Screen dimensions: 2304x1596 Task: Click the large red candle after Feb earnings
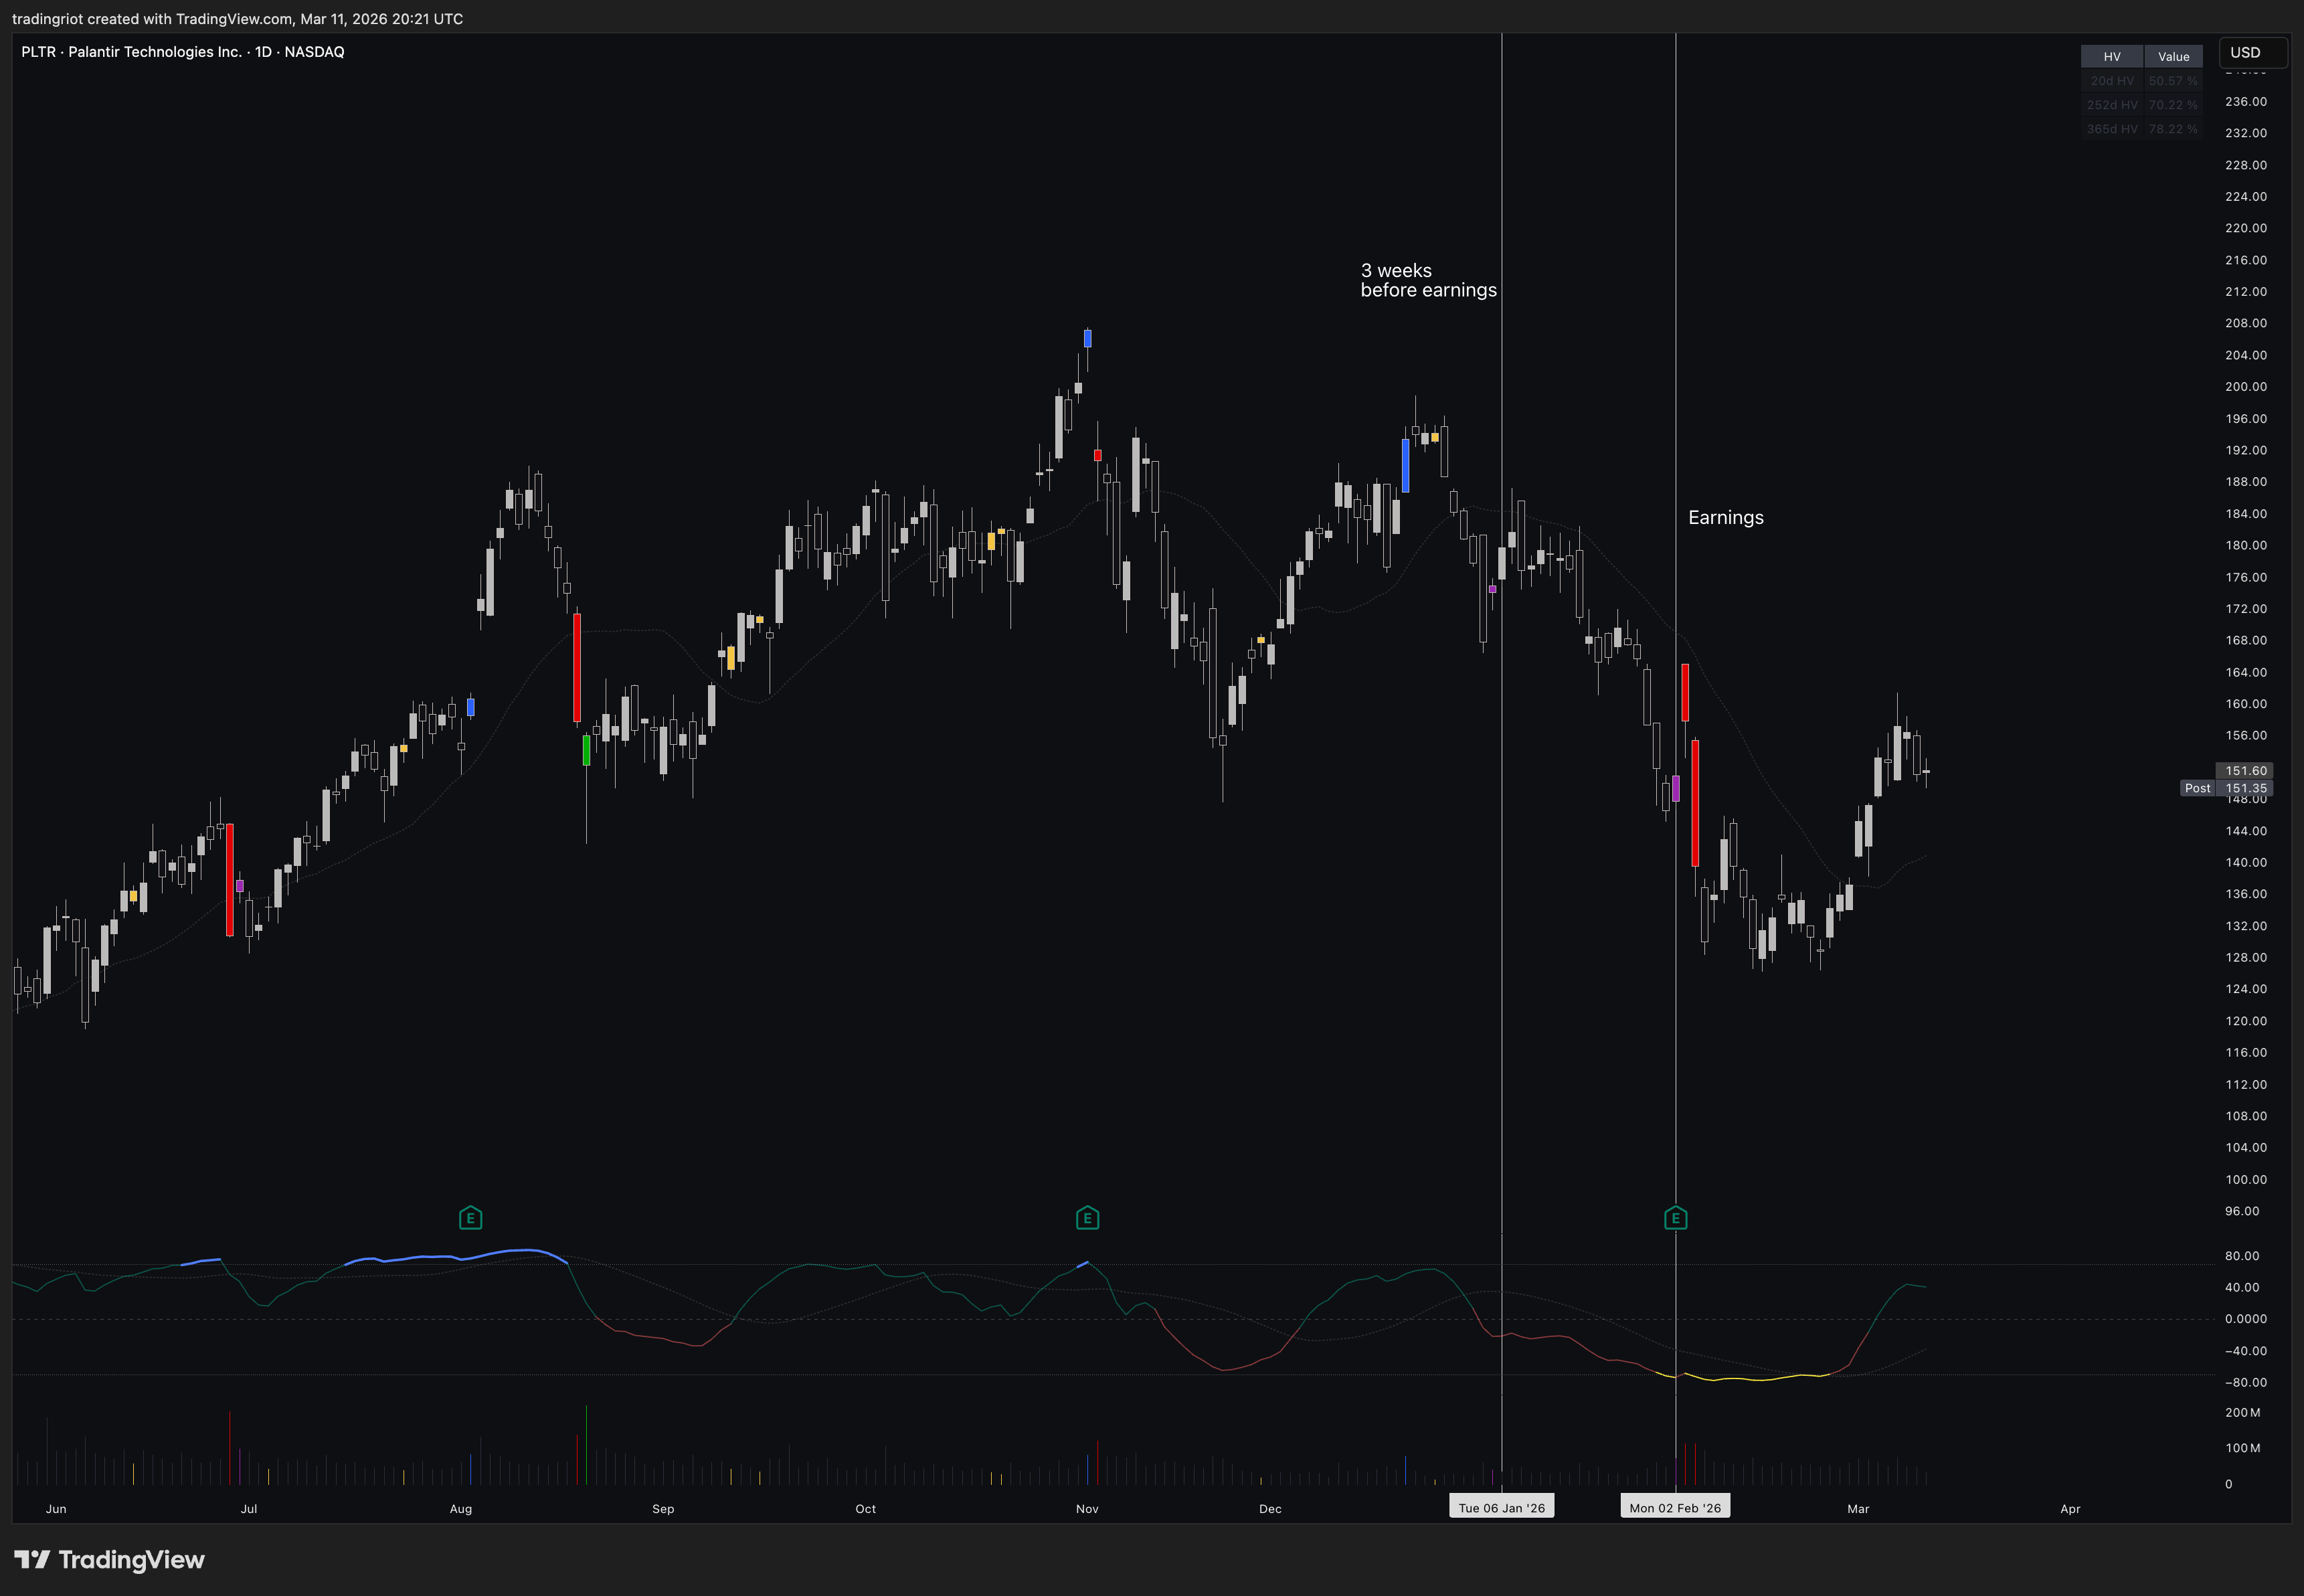pos(1694,803)
